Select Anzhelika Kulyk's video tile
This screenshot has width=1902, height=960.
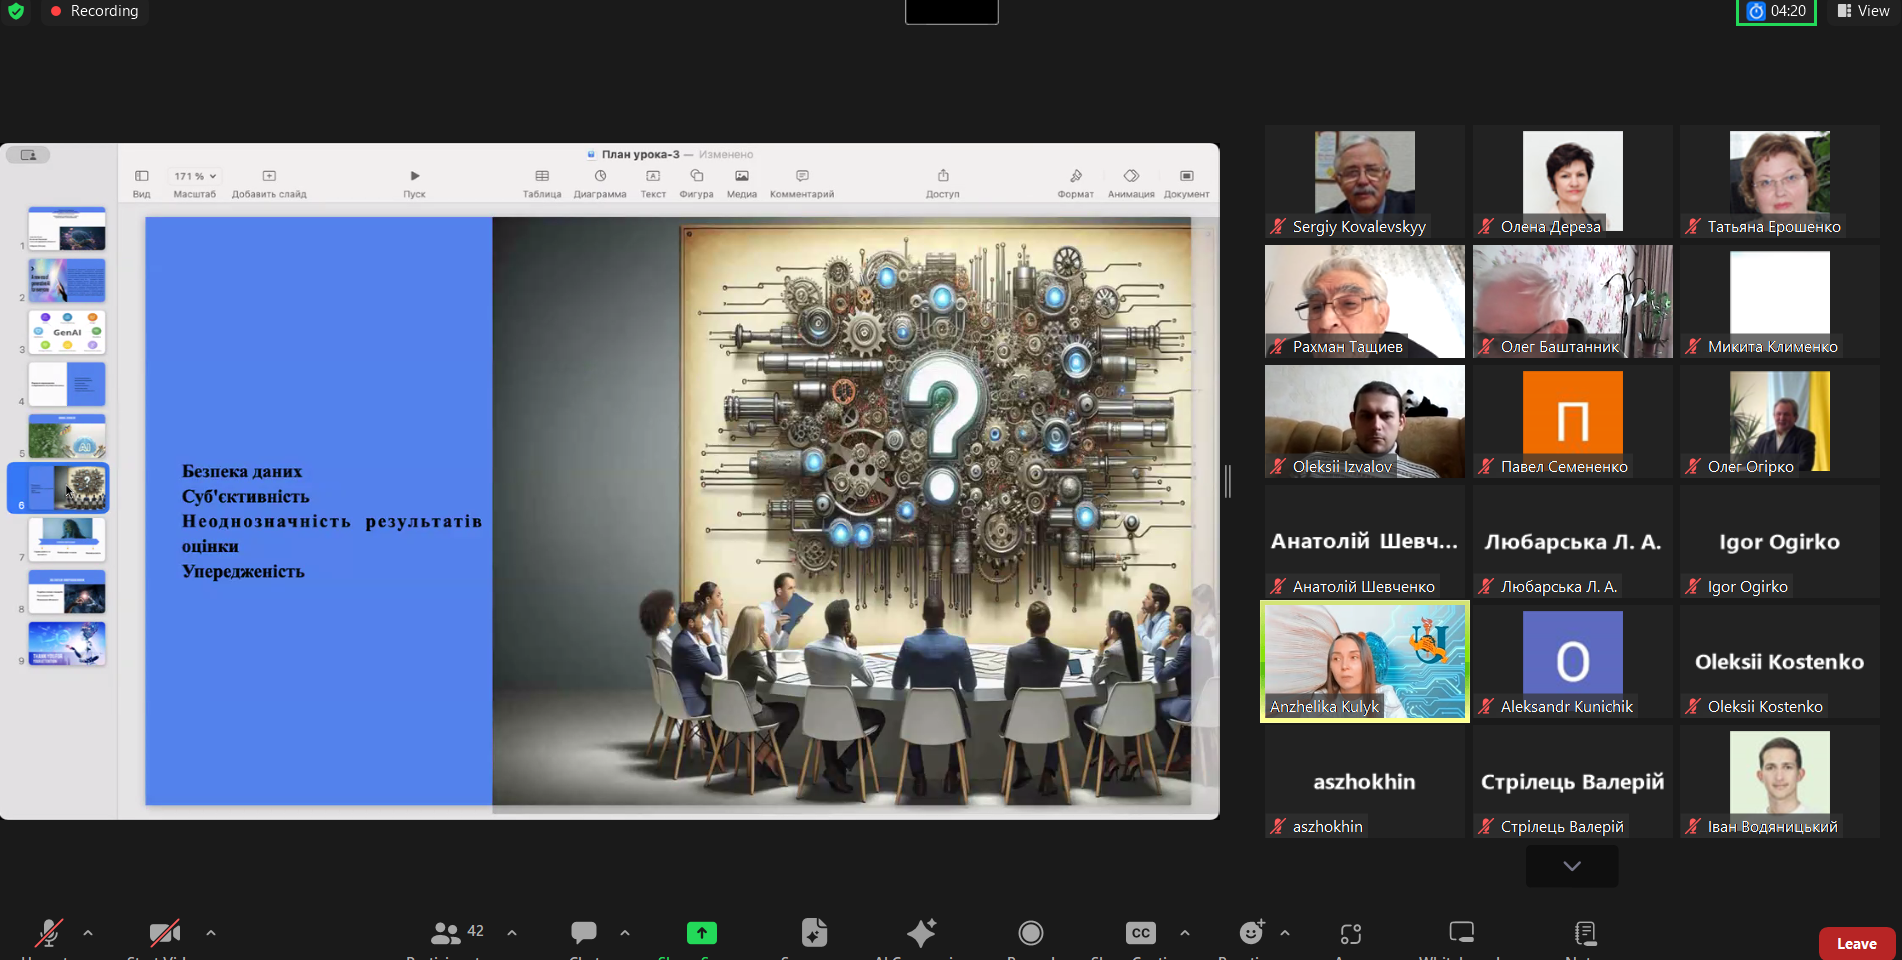coord(1364,661)
